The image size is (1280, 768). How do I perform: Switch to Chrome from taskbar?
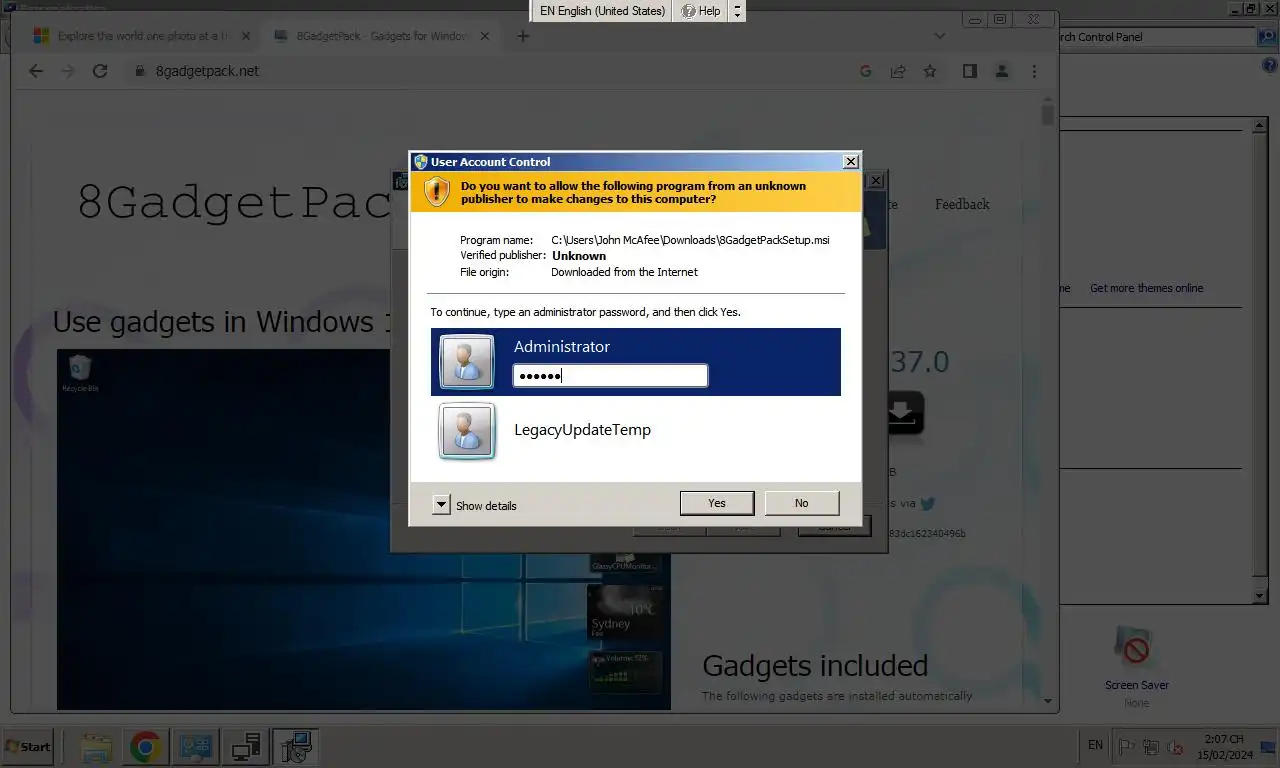(146, 747)
